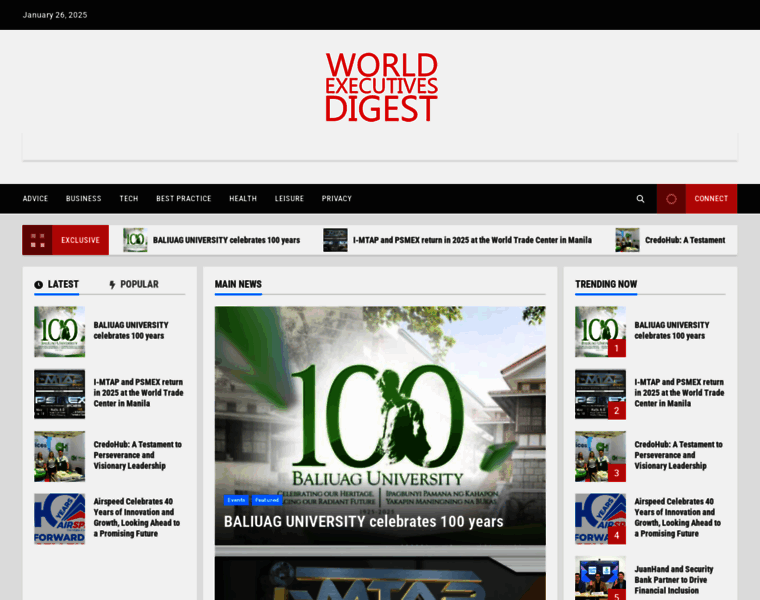Viewport: 760px width, 600px height.
Task: Open Latest story I-MTAP and PSMEX return
Action: [x=138, y=393]
